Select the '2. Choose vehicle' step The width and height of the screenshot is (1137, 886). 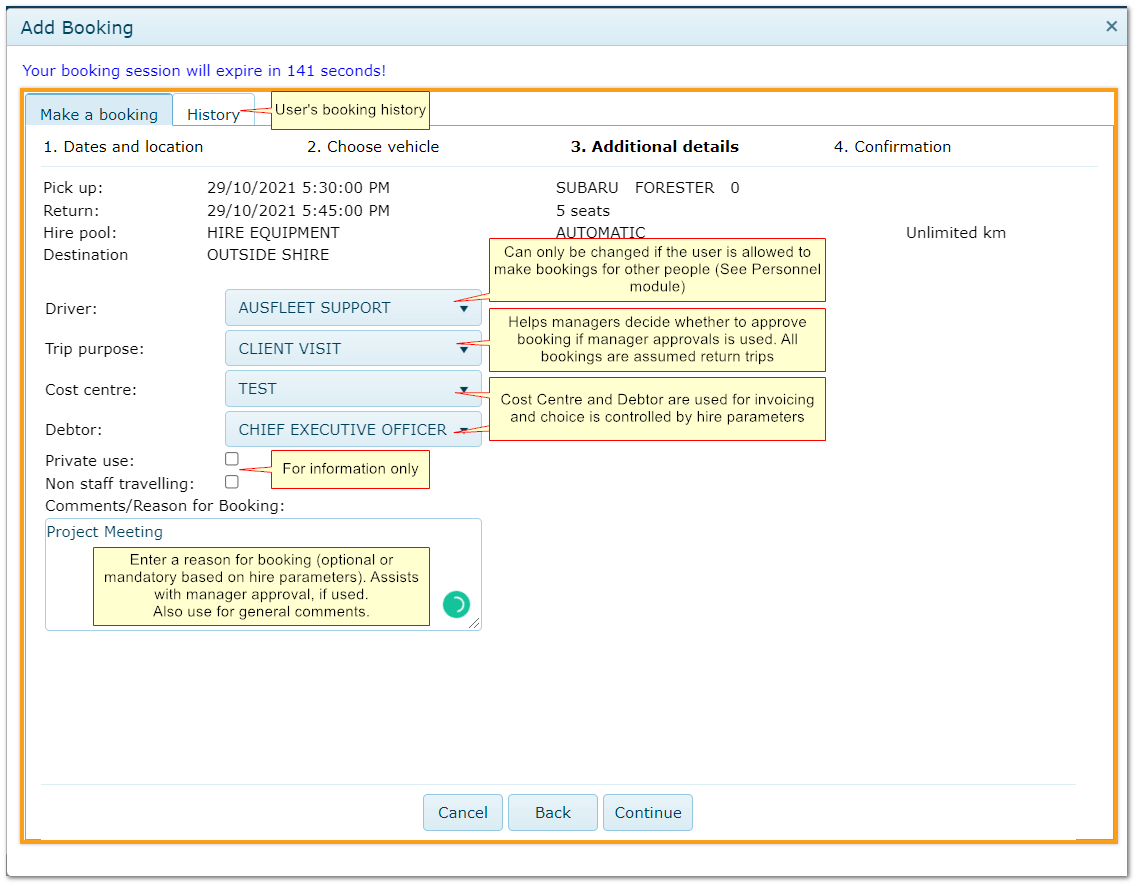click(x=373, y=147)
